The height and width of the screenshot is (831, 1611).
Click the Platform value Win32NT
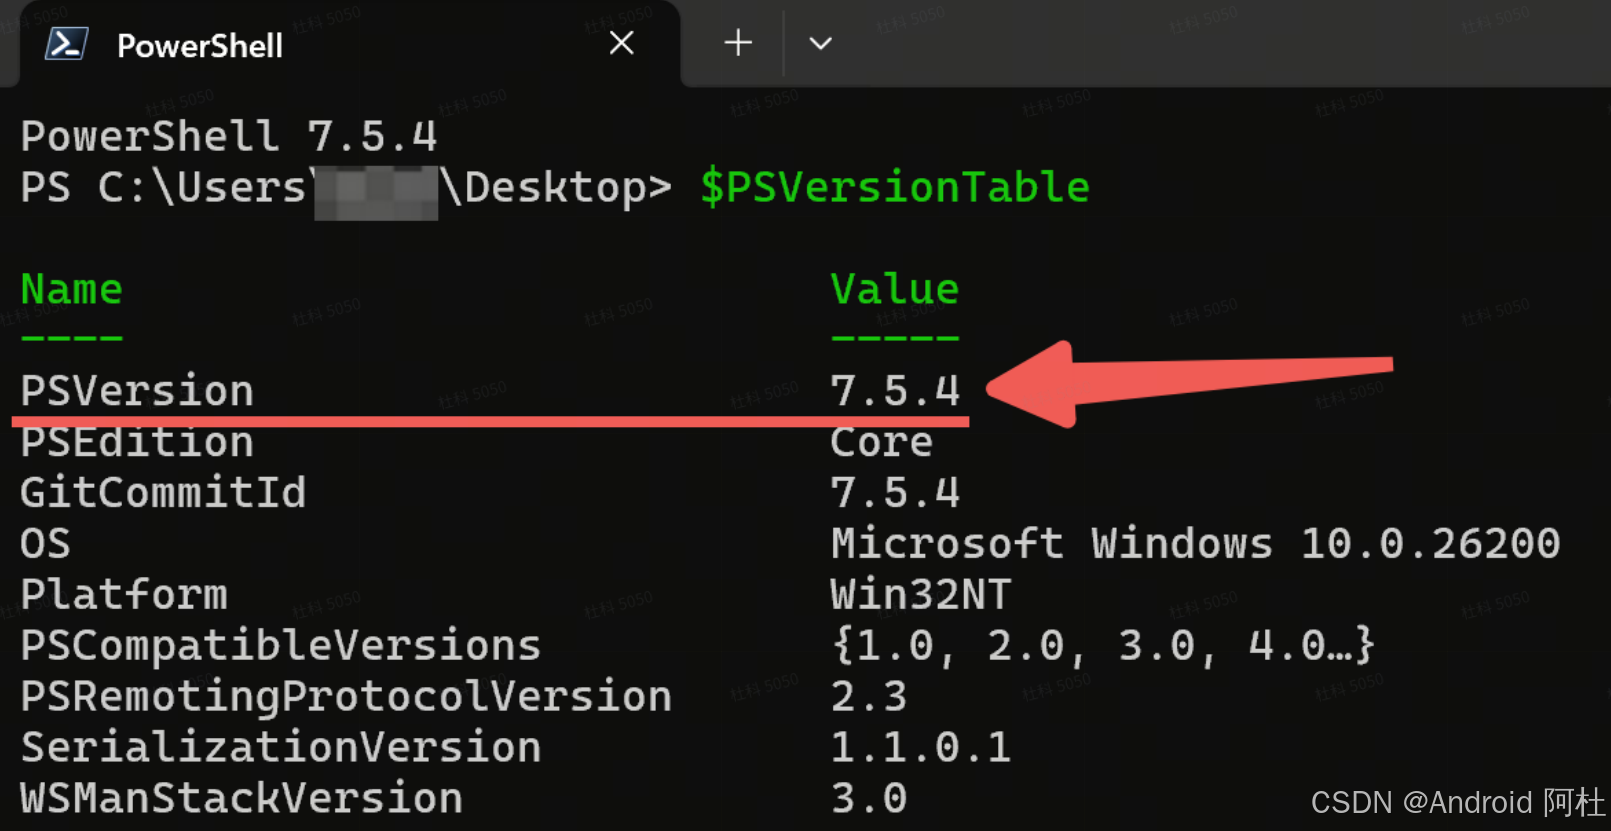pos(920,594)
